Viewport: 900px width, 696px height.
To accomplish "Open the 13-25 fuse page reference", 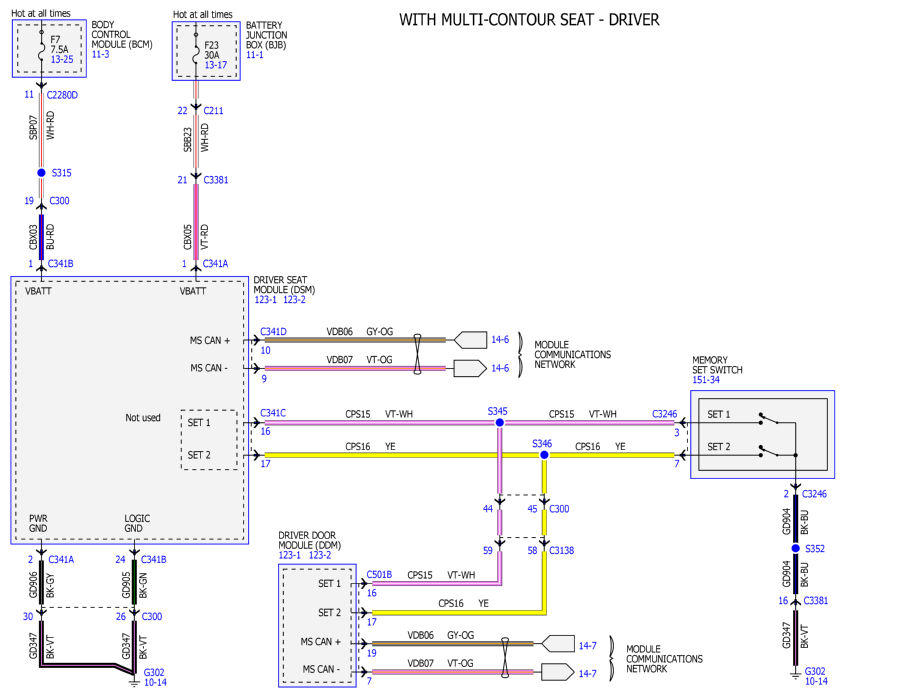I will click(x=62, y=59).
